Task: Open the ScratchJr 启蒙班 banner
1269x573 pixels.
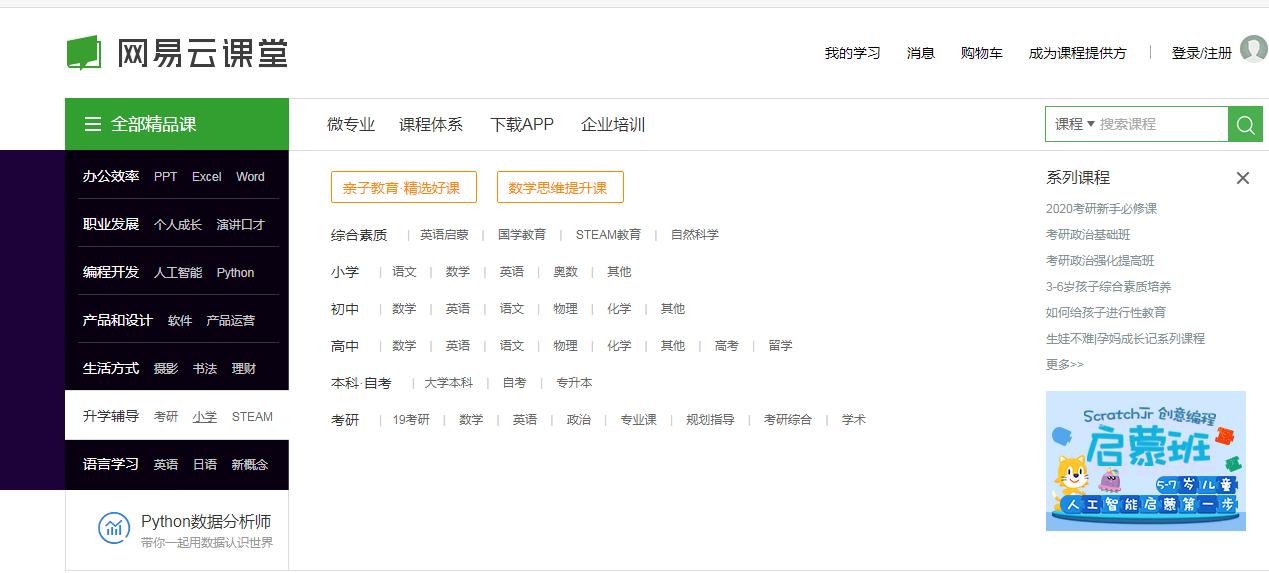Action: [x=1146, y=461]
